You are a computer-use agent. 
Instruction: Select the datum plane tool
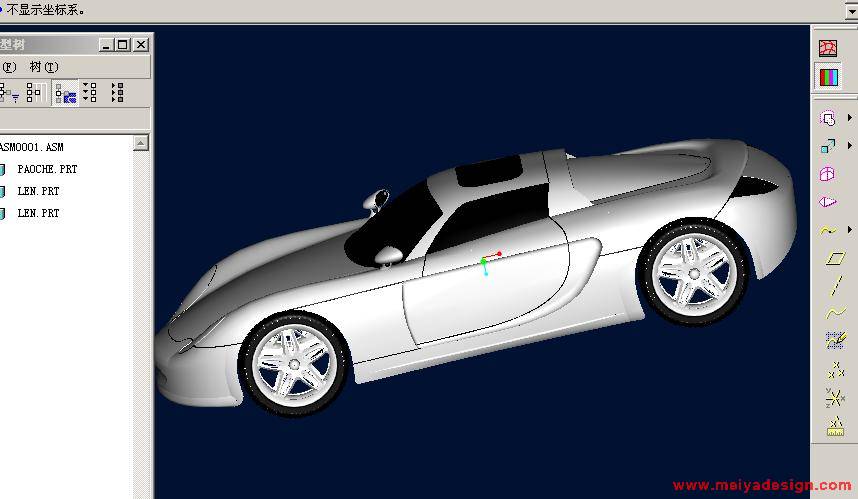point(836,258)
